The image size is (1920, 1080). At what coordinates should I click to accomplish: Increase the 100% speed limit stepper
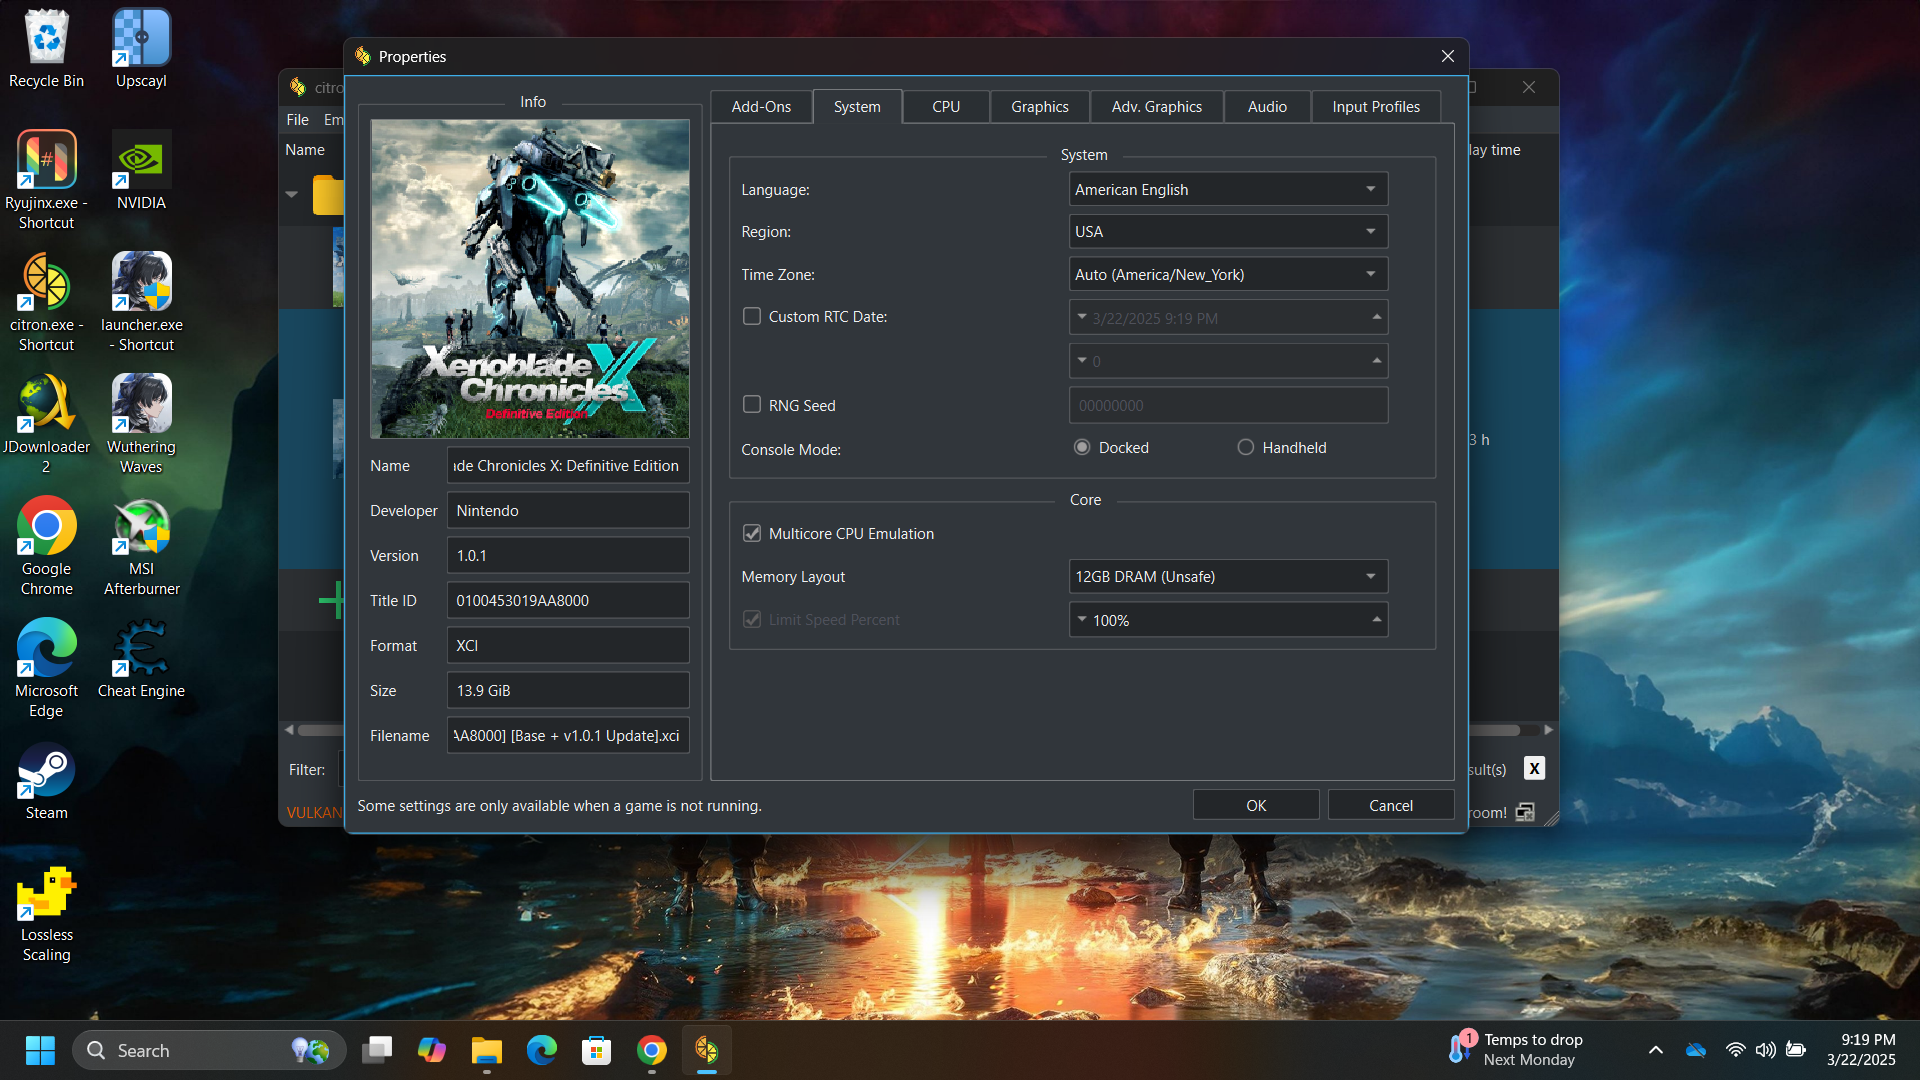pyautogui.click(x=1377, y=620)
